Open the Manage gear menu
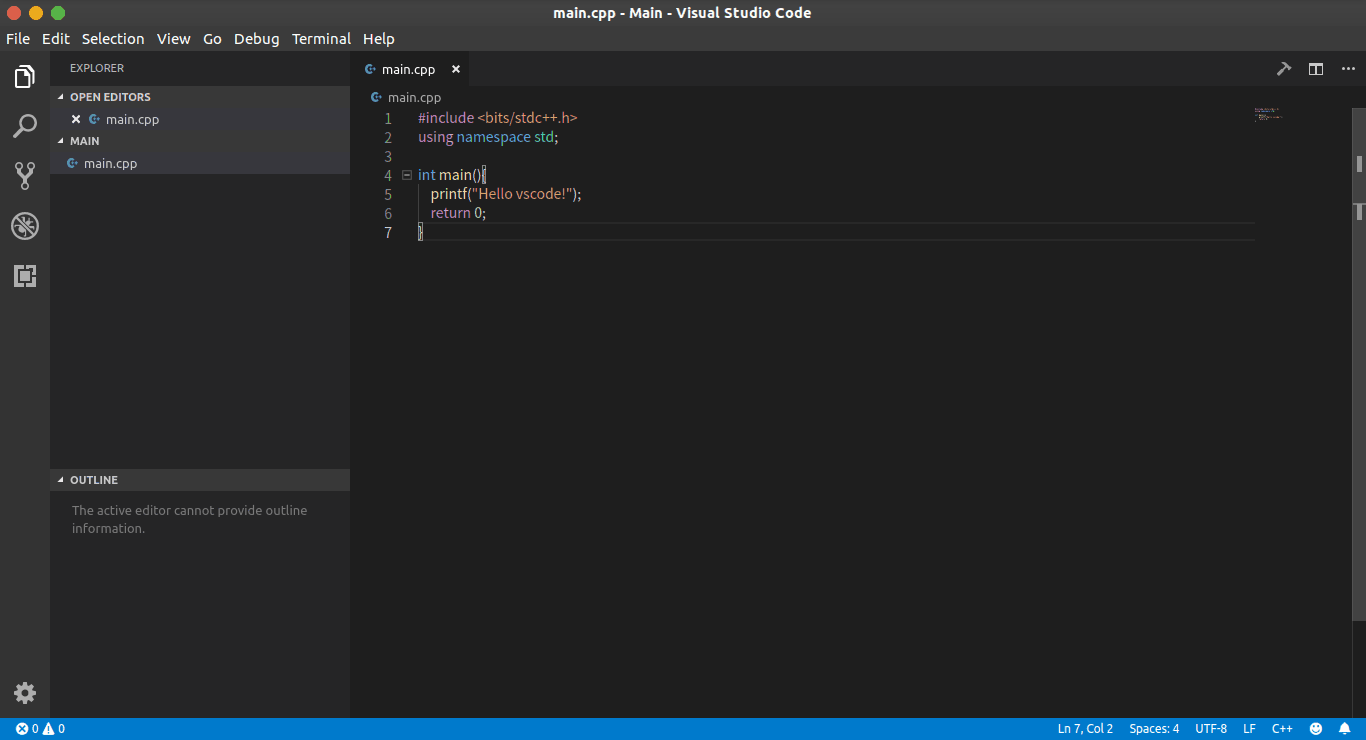This screenshot has height=740, width=1366. (x=24, y=692)
